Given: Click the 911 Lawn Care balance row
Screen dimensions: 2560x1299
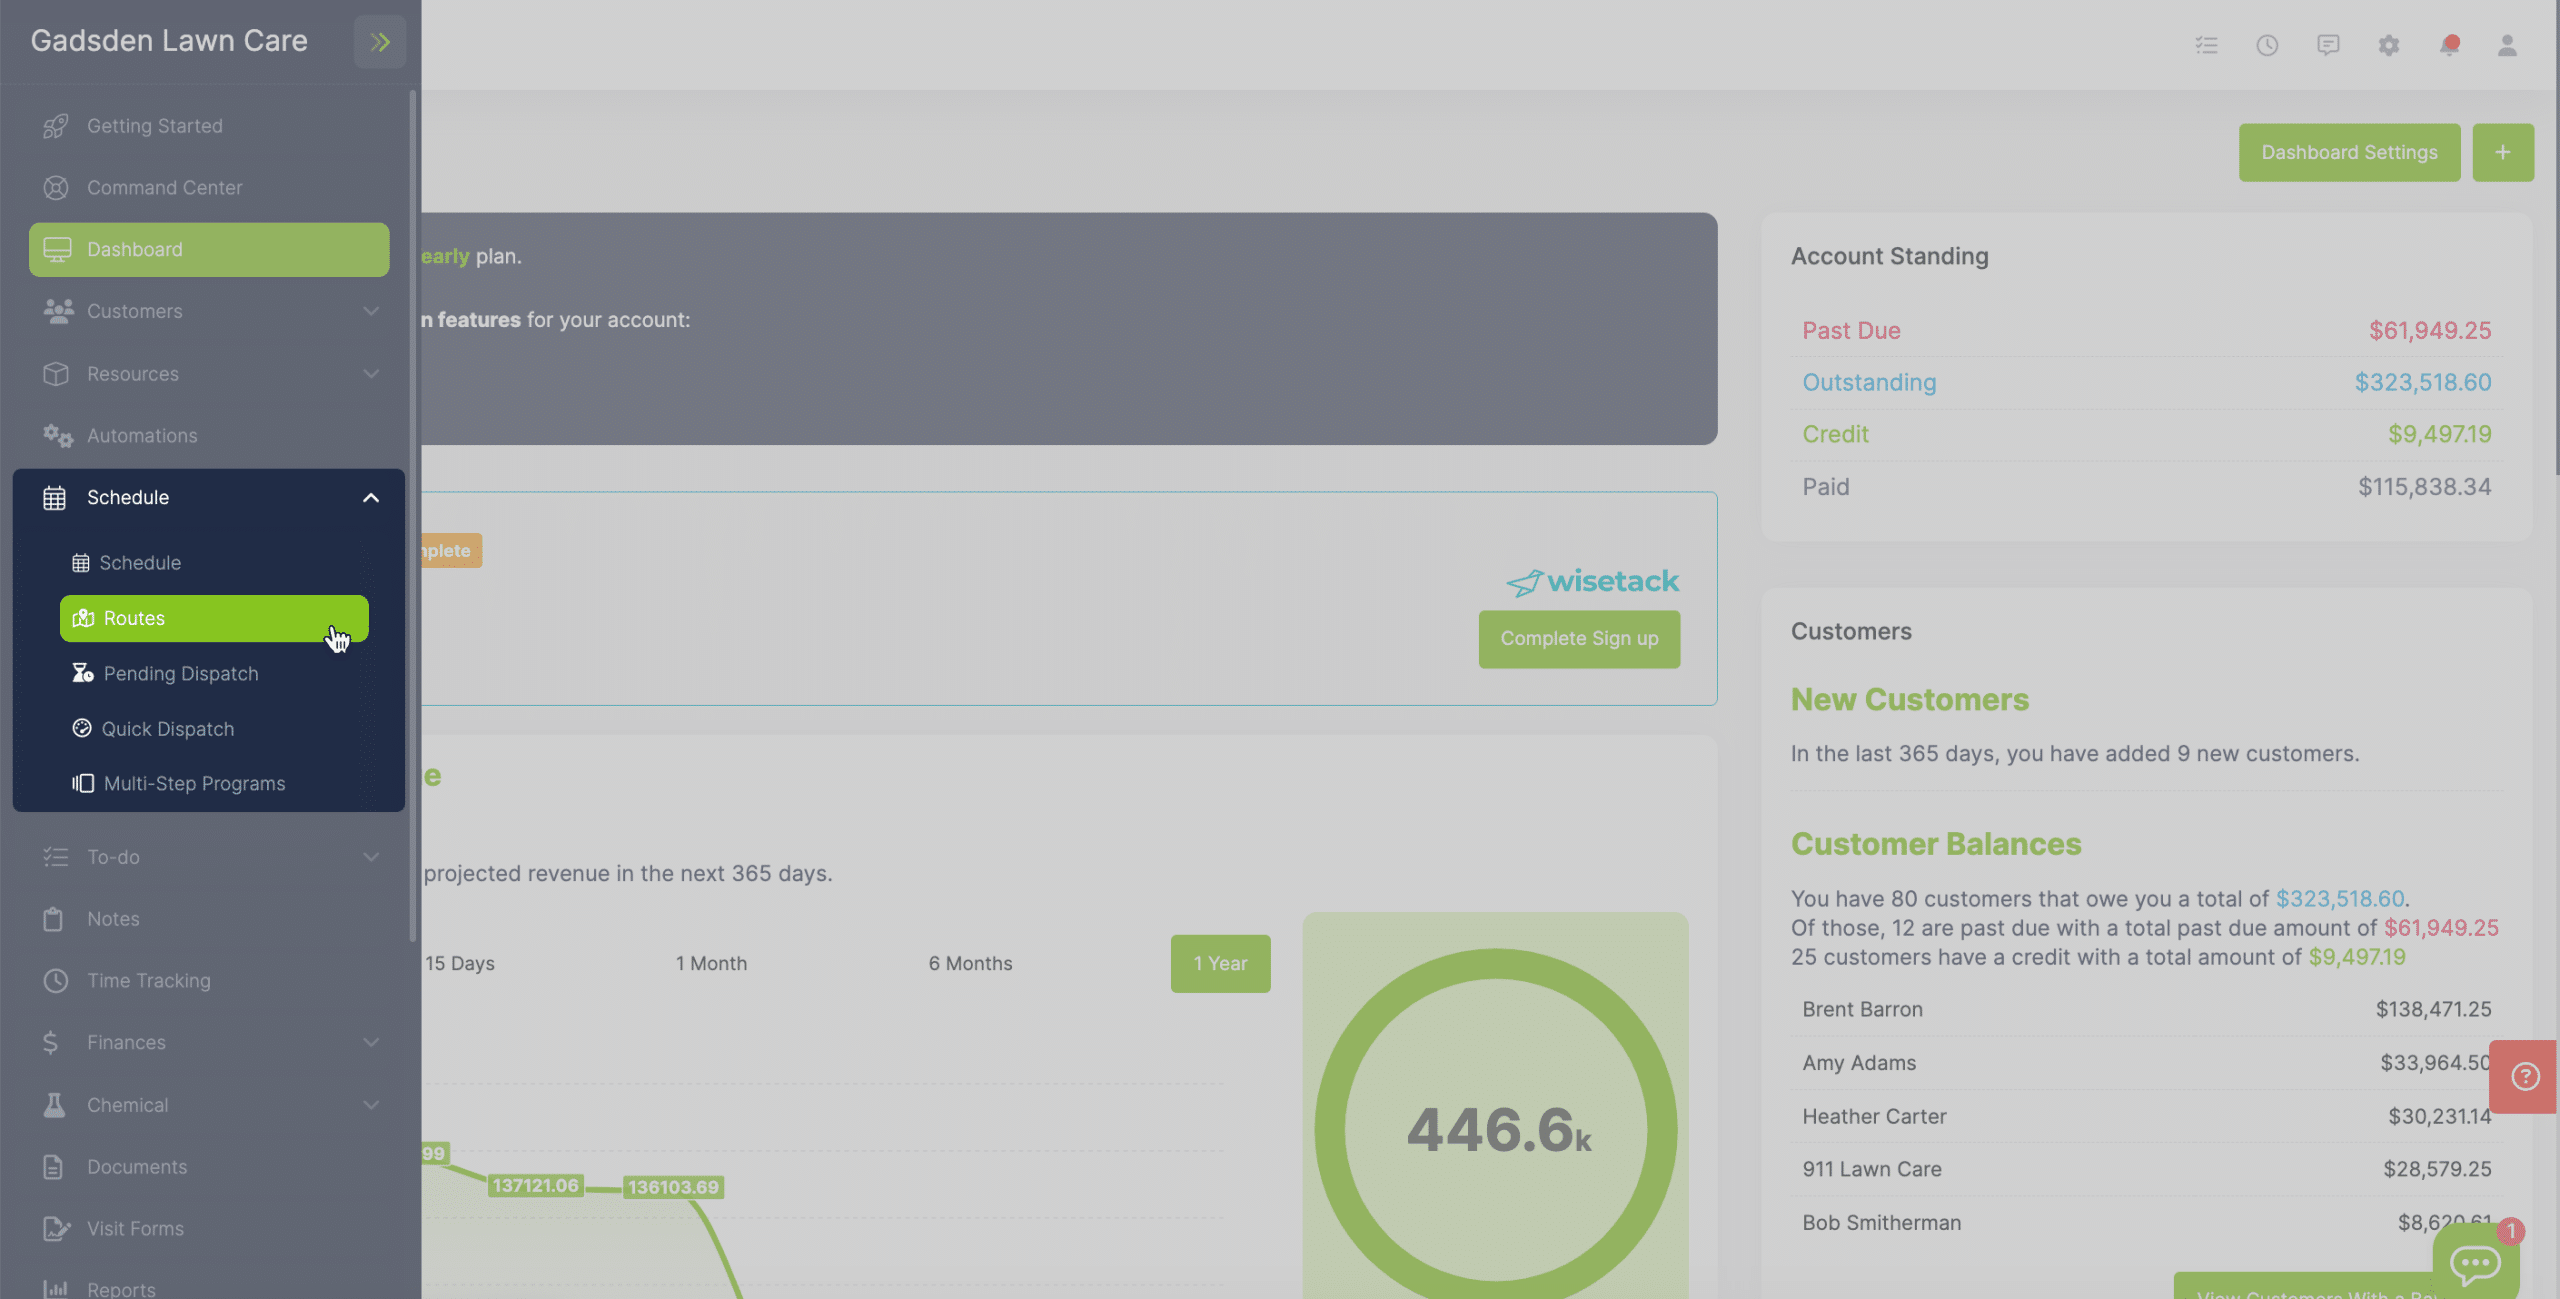Looking at the screenshot, I should click(x=2146, y=1170).
